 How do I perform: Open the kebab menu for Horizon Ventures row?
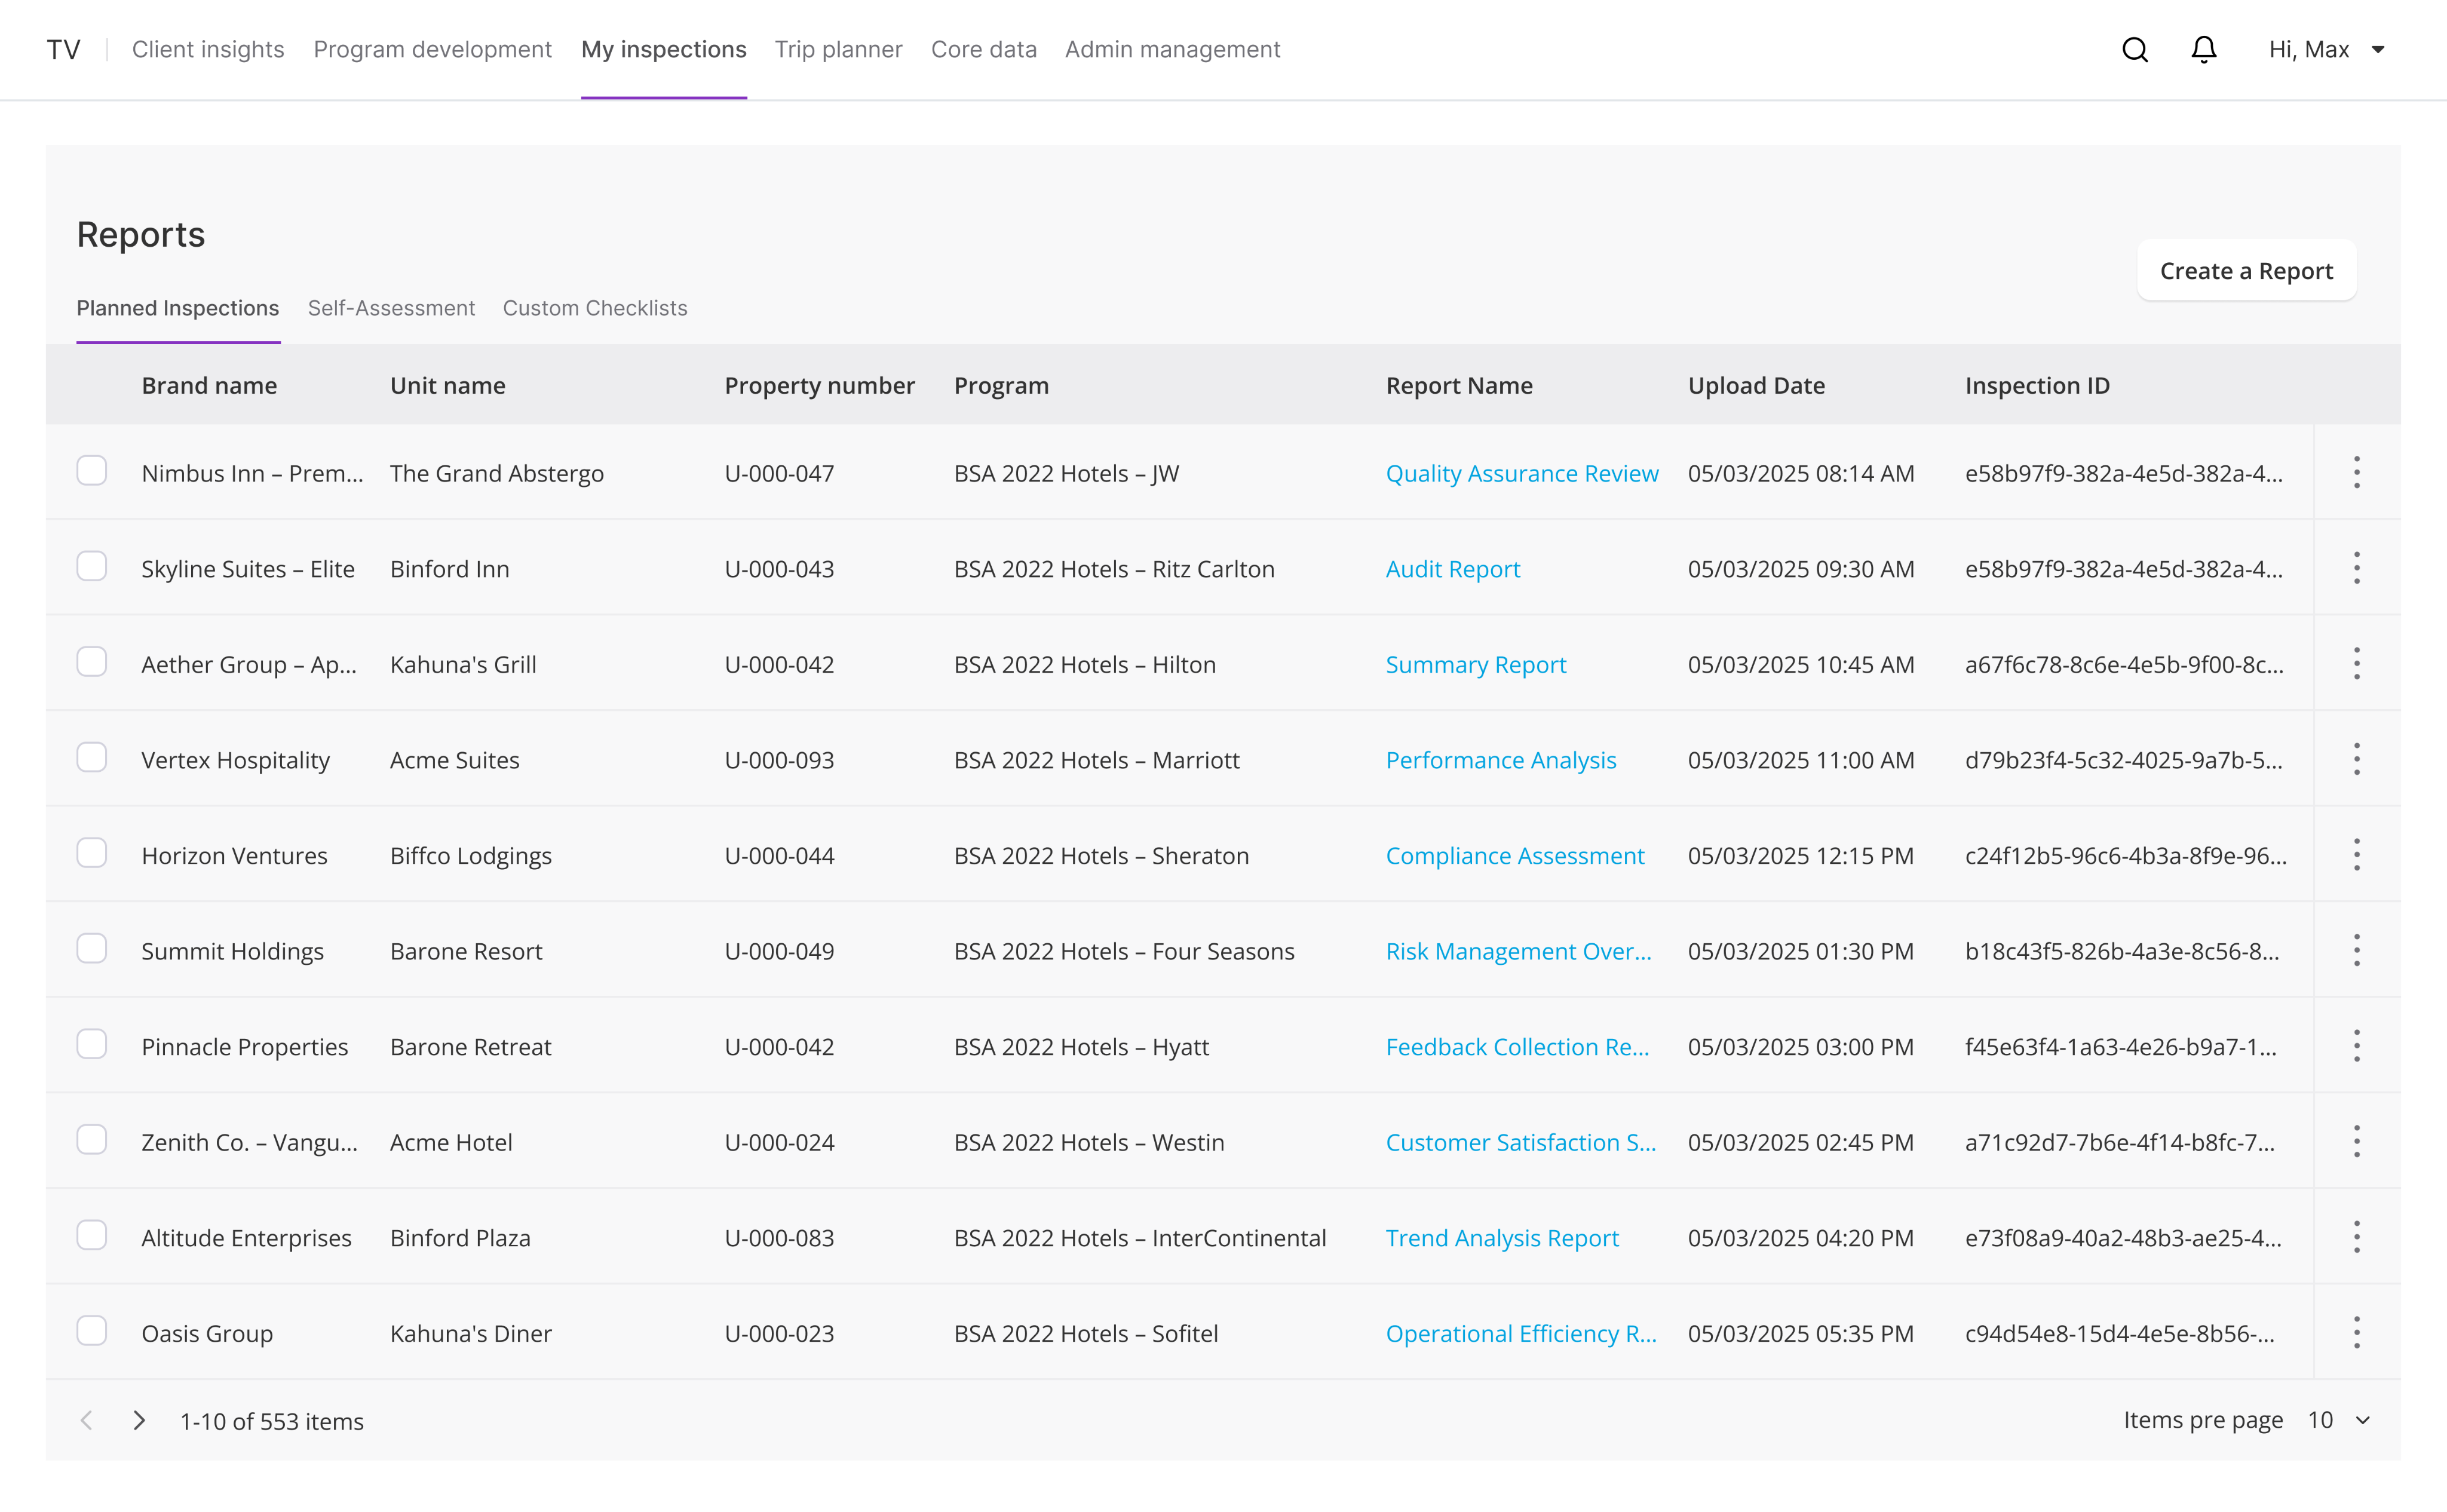click(x=2357, y=854)
